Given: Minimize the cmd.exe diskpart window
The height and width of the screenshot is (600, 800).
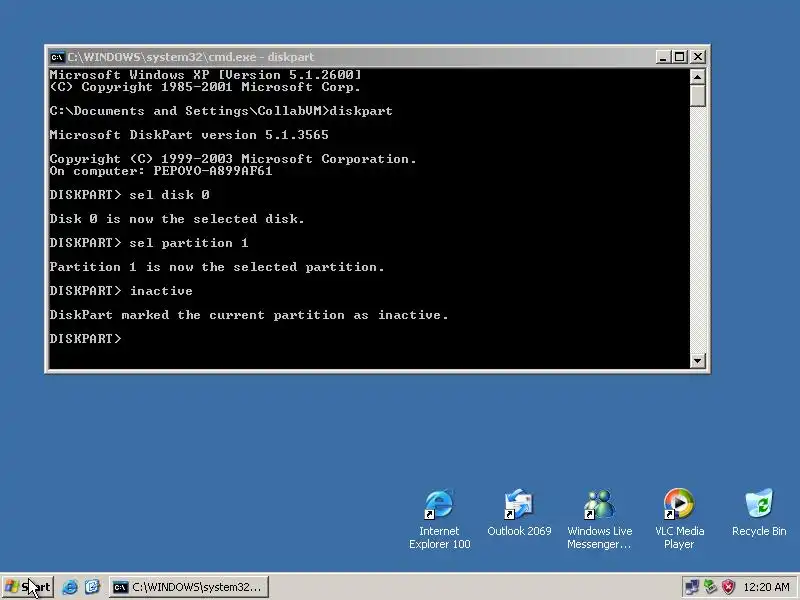Looking at the screenshot, I should 662,57.
